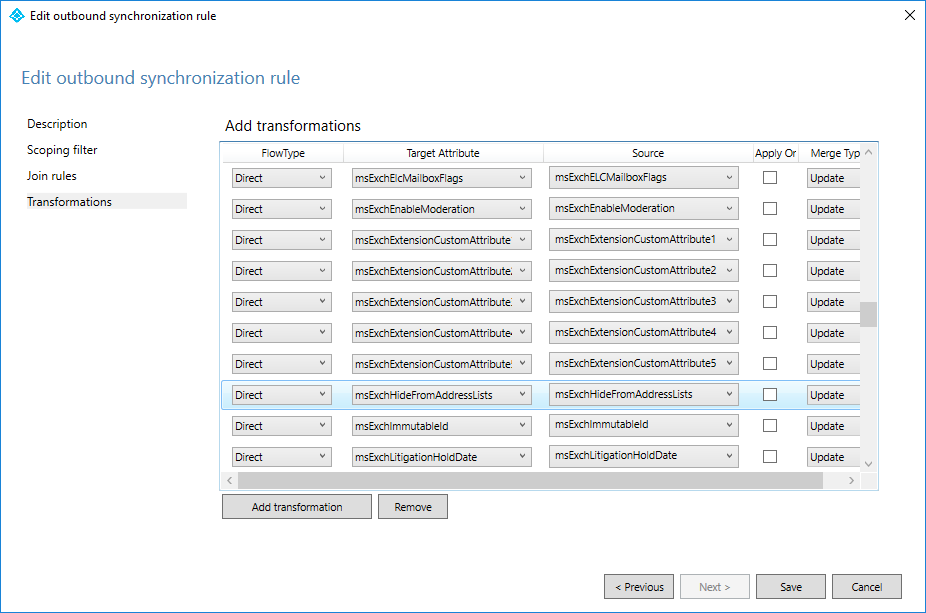This screenshot has height=613, width=926.
Task: Click the Remove button
Action: 413,507
